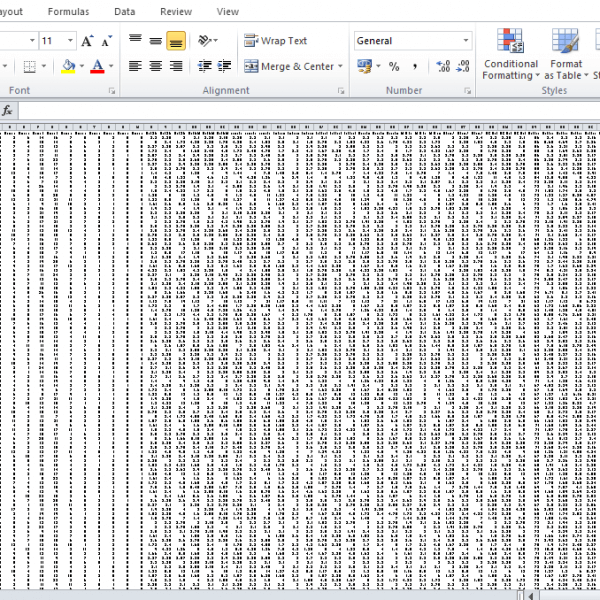This screenshot has width=600, height=600.
Task: Click the Comma Style icon
Action: tap(415, 66)
